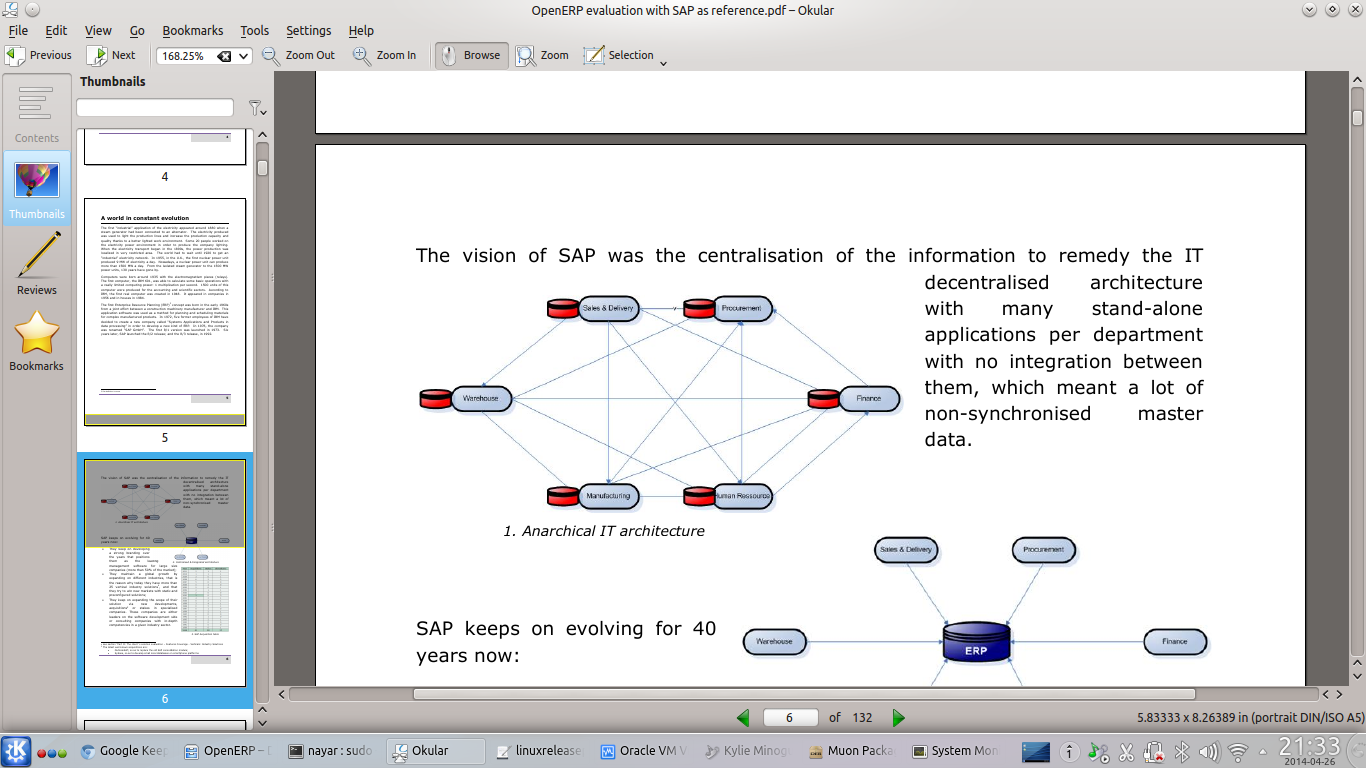Open the KDE application launcher

pyautogui.click(x=16, y=751)
